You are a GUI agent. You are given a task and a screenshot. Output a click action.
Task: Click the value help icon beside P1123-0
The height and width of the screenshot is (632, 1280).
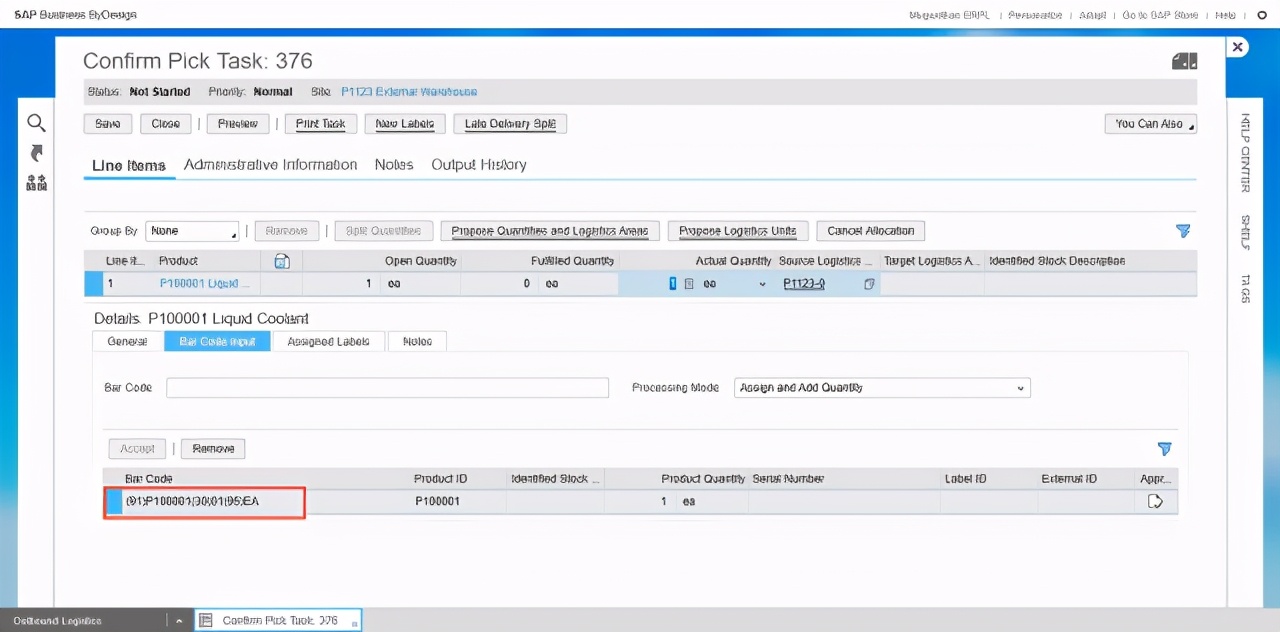tap(869, 284)
